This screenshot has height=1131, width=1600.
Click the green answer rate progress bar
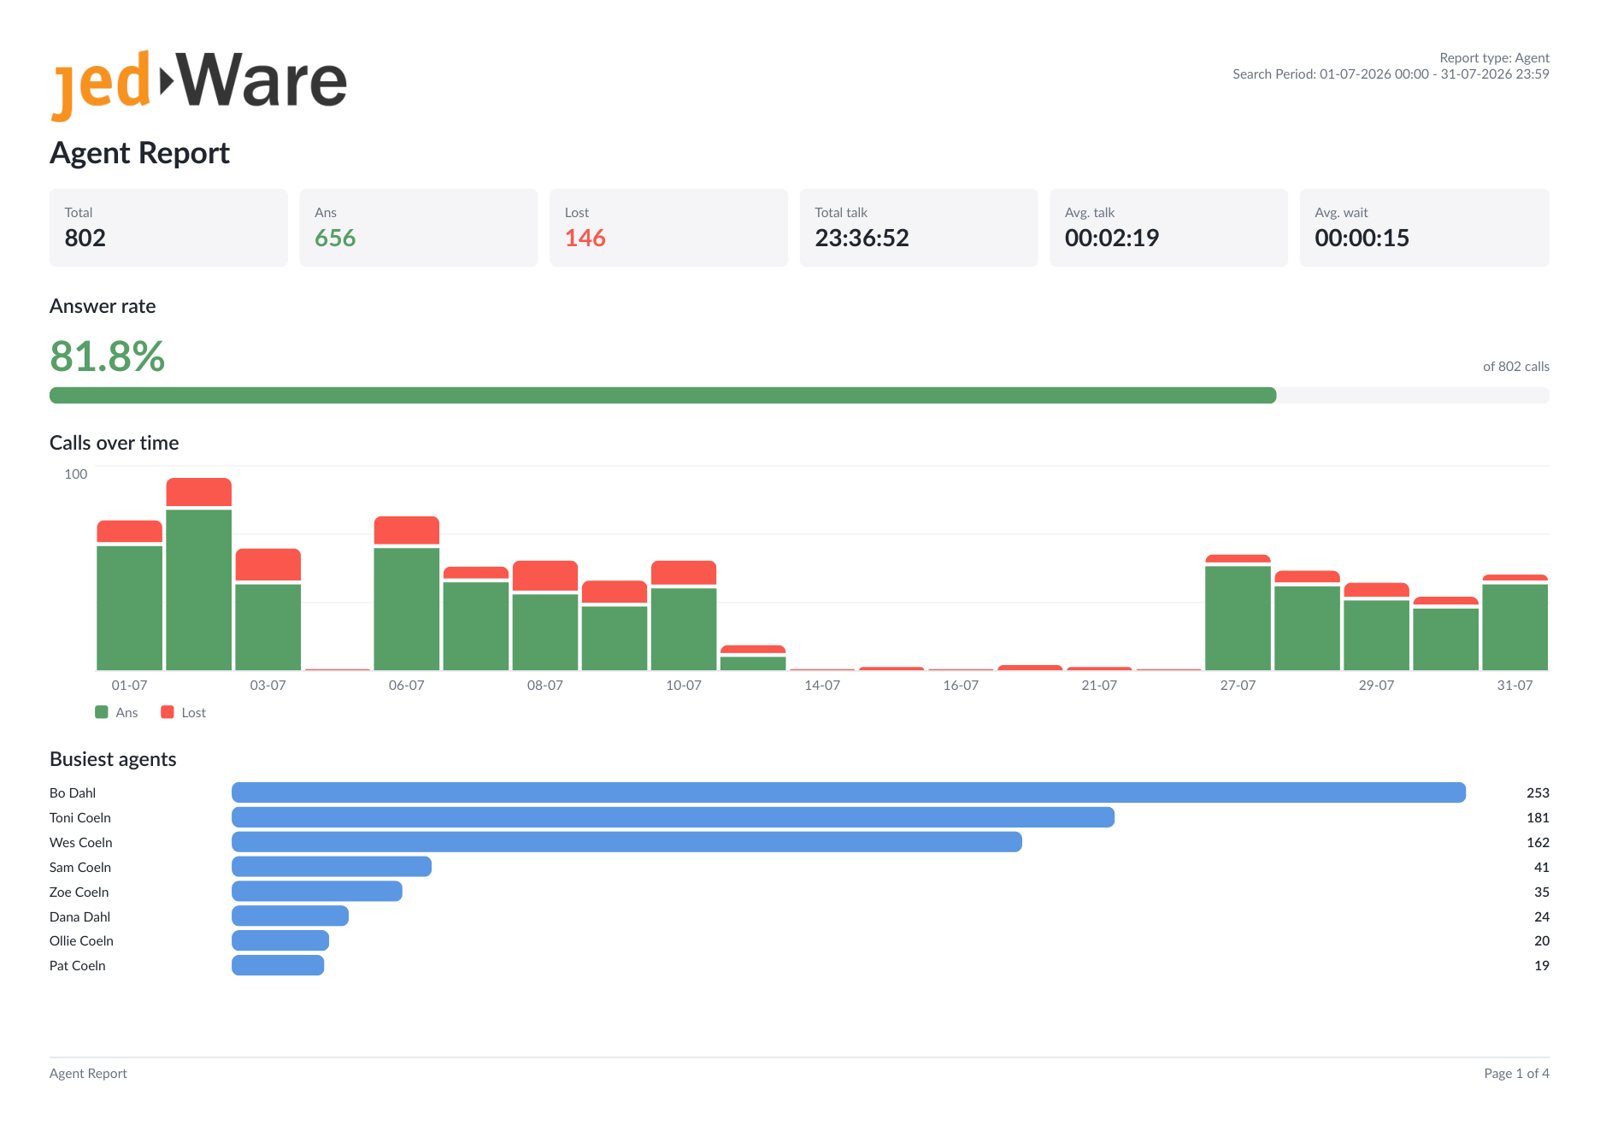pos(663,395)
